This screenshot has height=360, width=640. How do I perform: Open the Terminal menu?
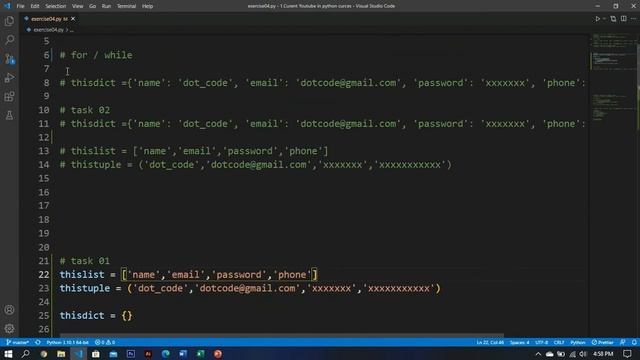coord(127,6)
